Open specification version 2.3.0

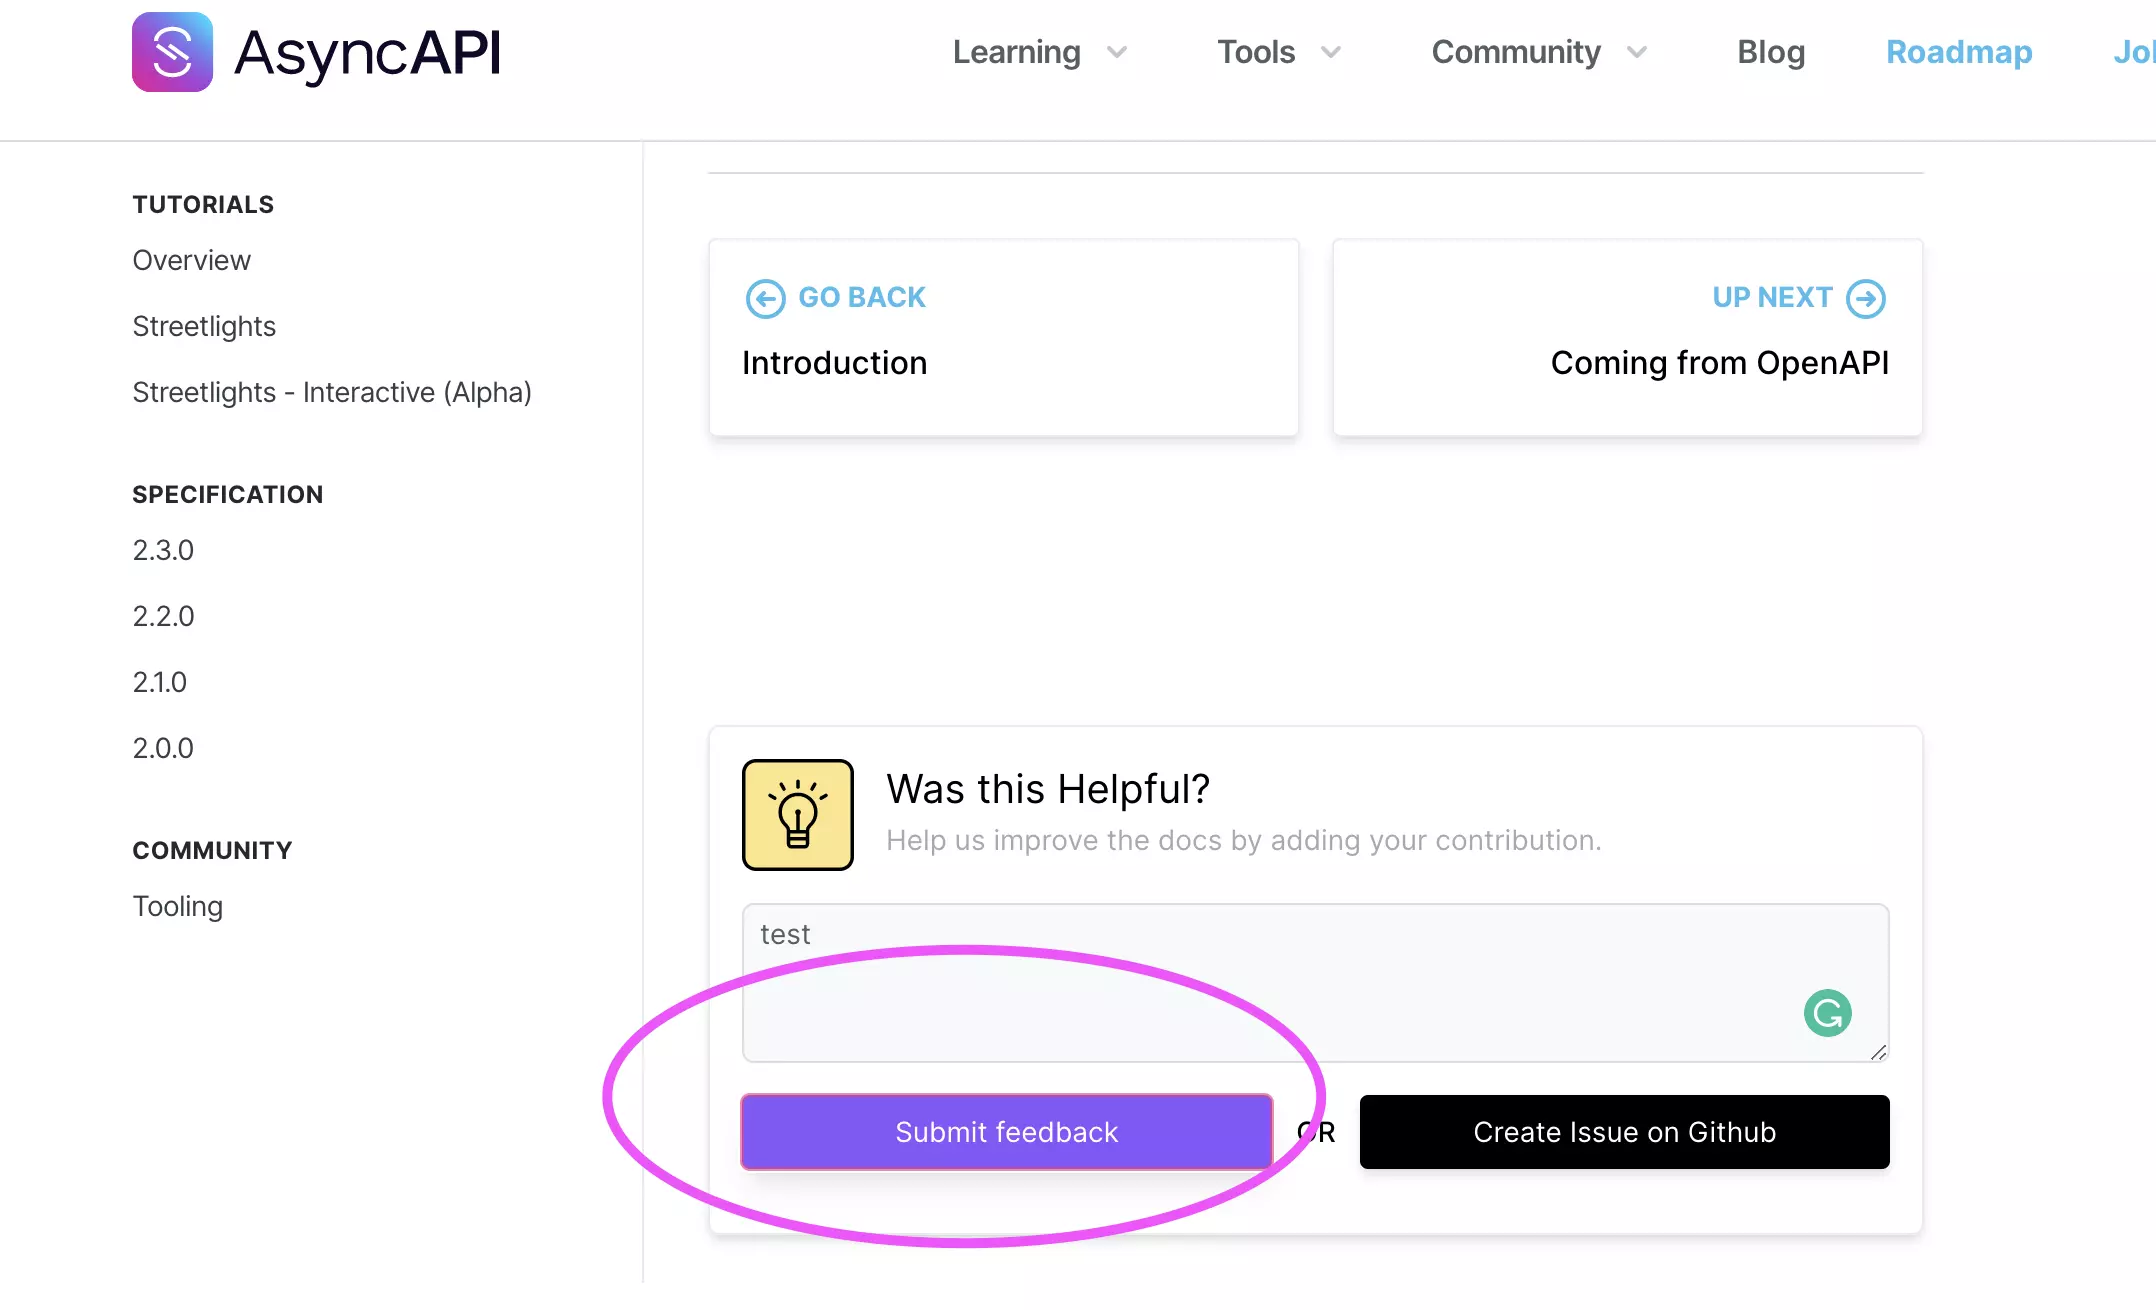(162, 550)
